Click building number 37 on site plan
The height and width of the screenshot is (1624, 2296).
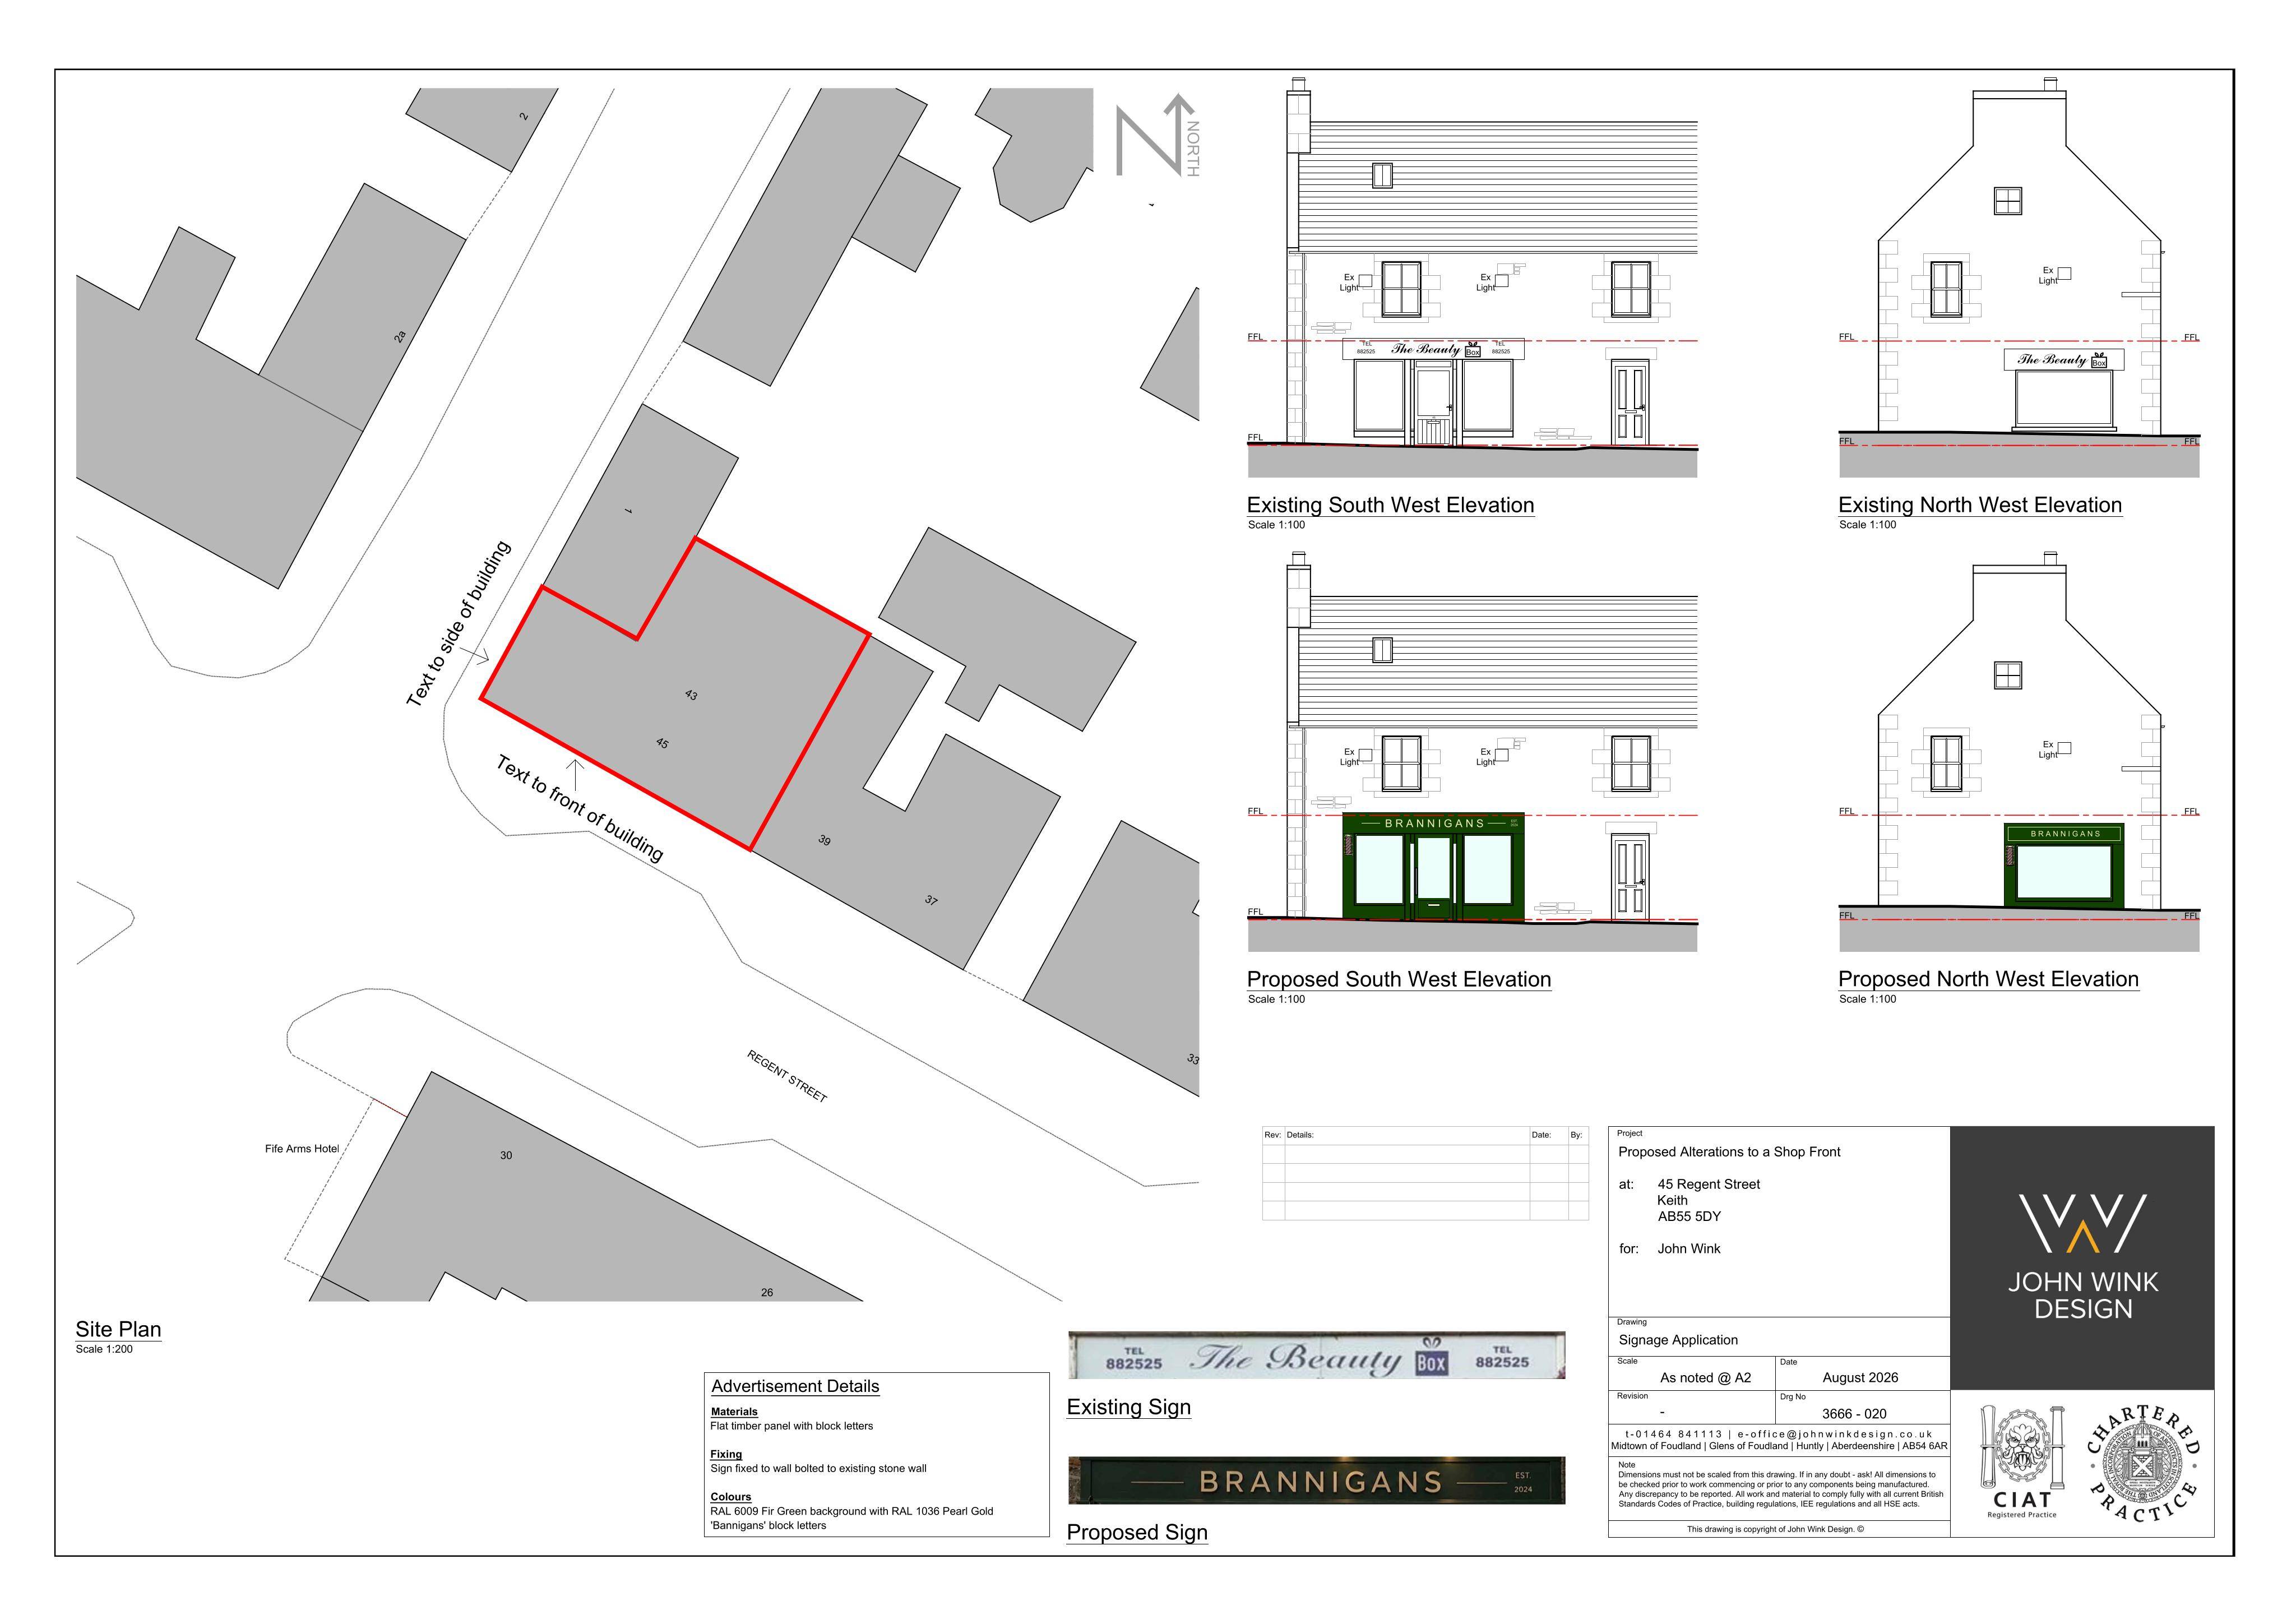pos(931,900)
